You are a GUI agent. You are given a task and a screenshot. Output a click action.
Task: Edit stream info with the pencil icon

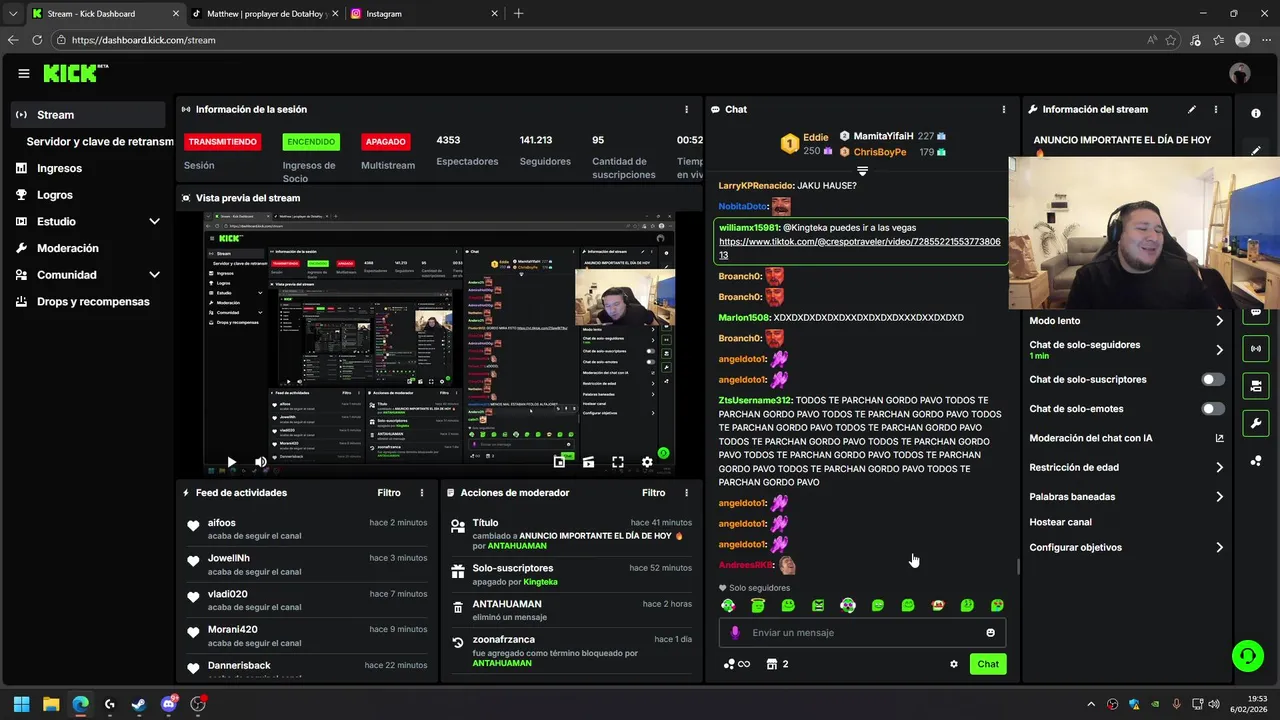pyautogui.click(x=1192, y=109)
